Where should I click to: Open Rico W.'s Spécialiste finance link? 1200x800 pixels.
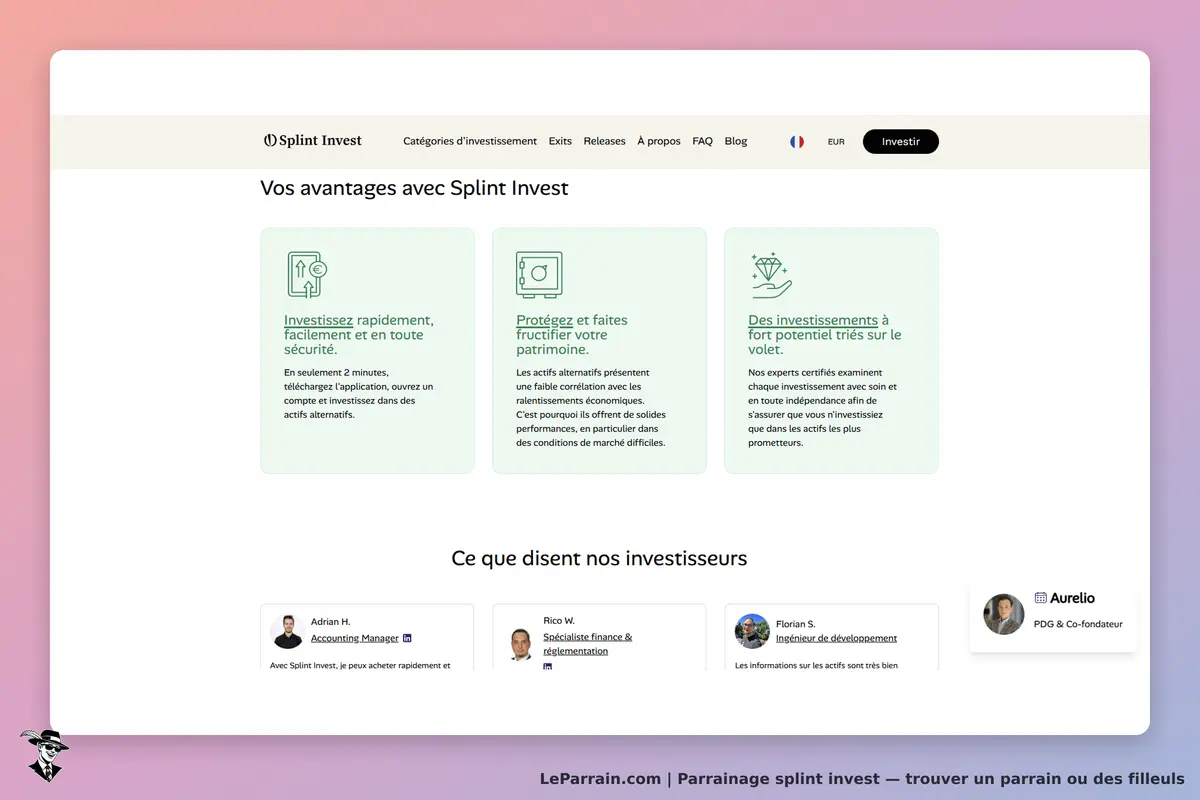pyautogui.click(x=587, y=644)
